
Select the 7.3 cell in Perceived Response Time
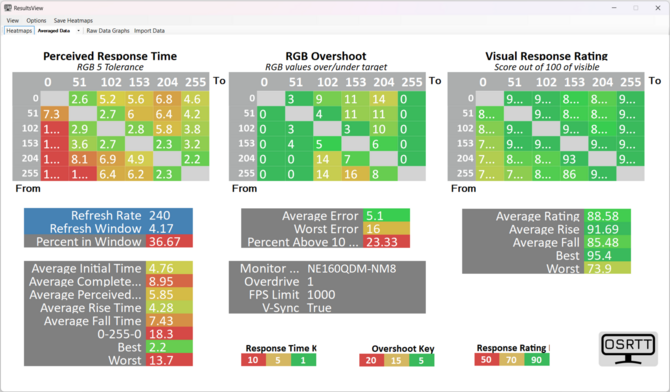[x=55, y=114]
